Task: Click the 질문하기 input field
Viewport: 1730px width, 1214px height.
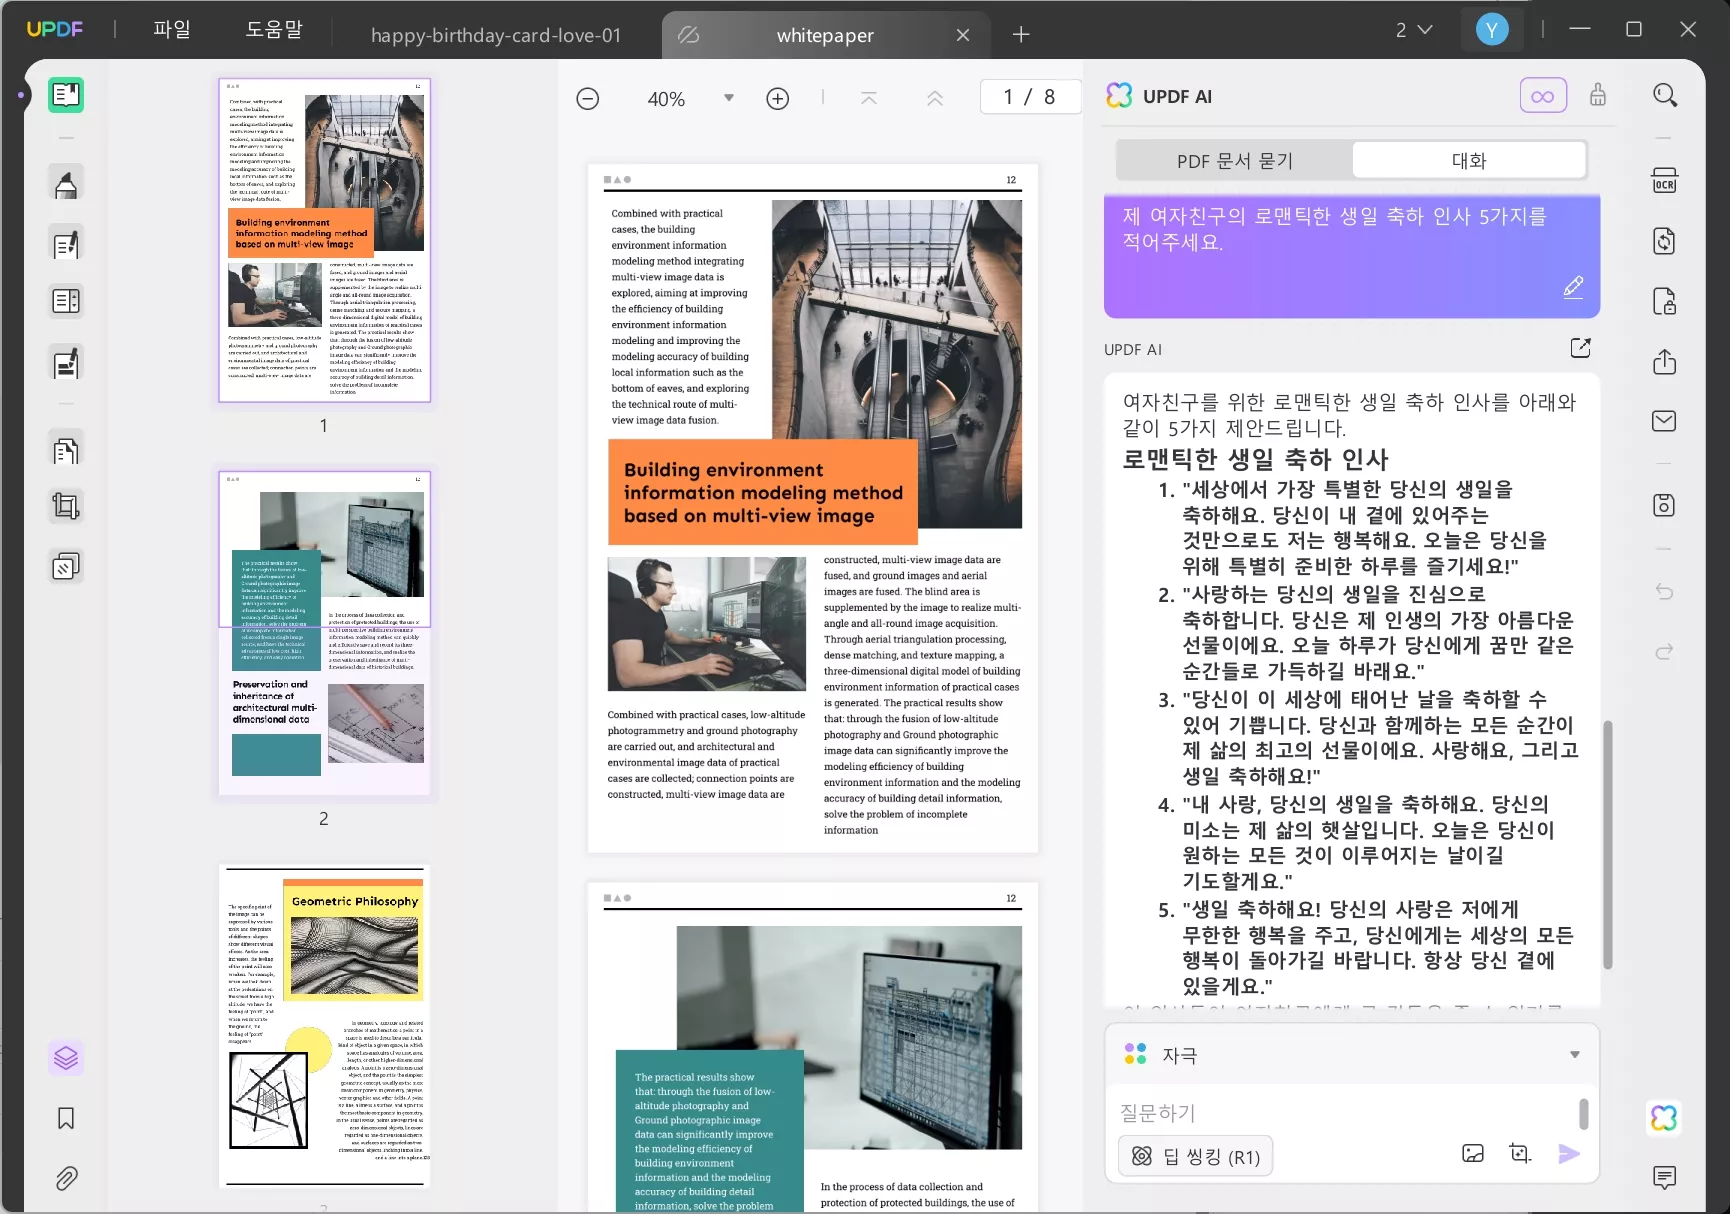Action: click(1340, 1112)
